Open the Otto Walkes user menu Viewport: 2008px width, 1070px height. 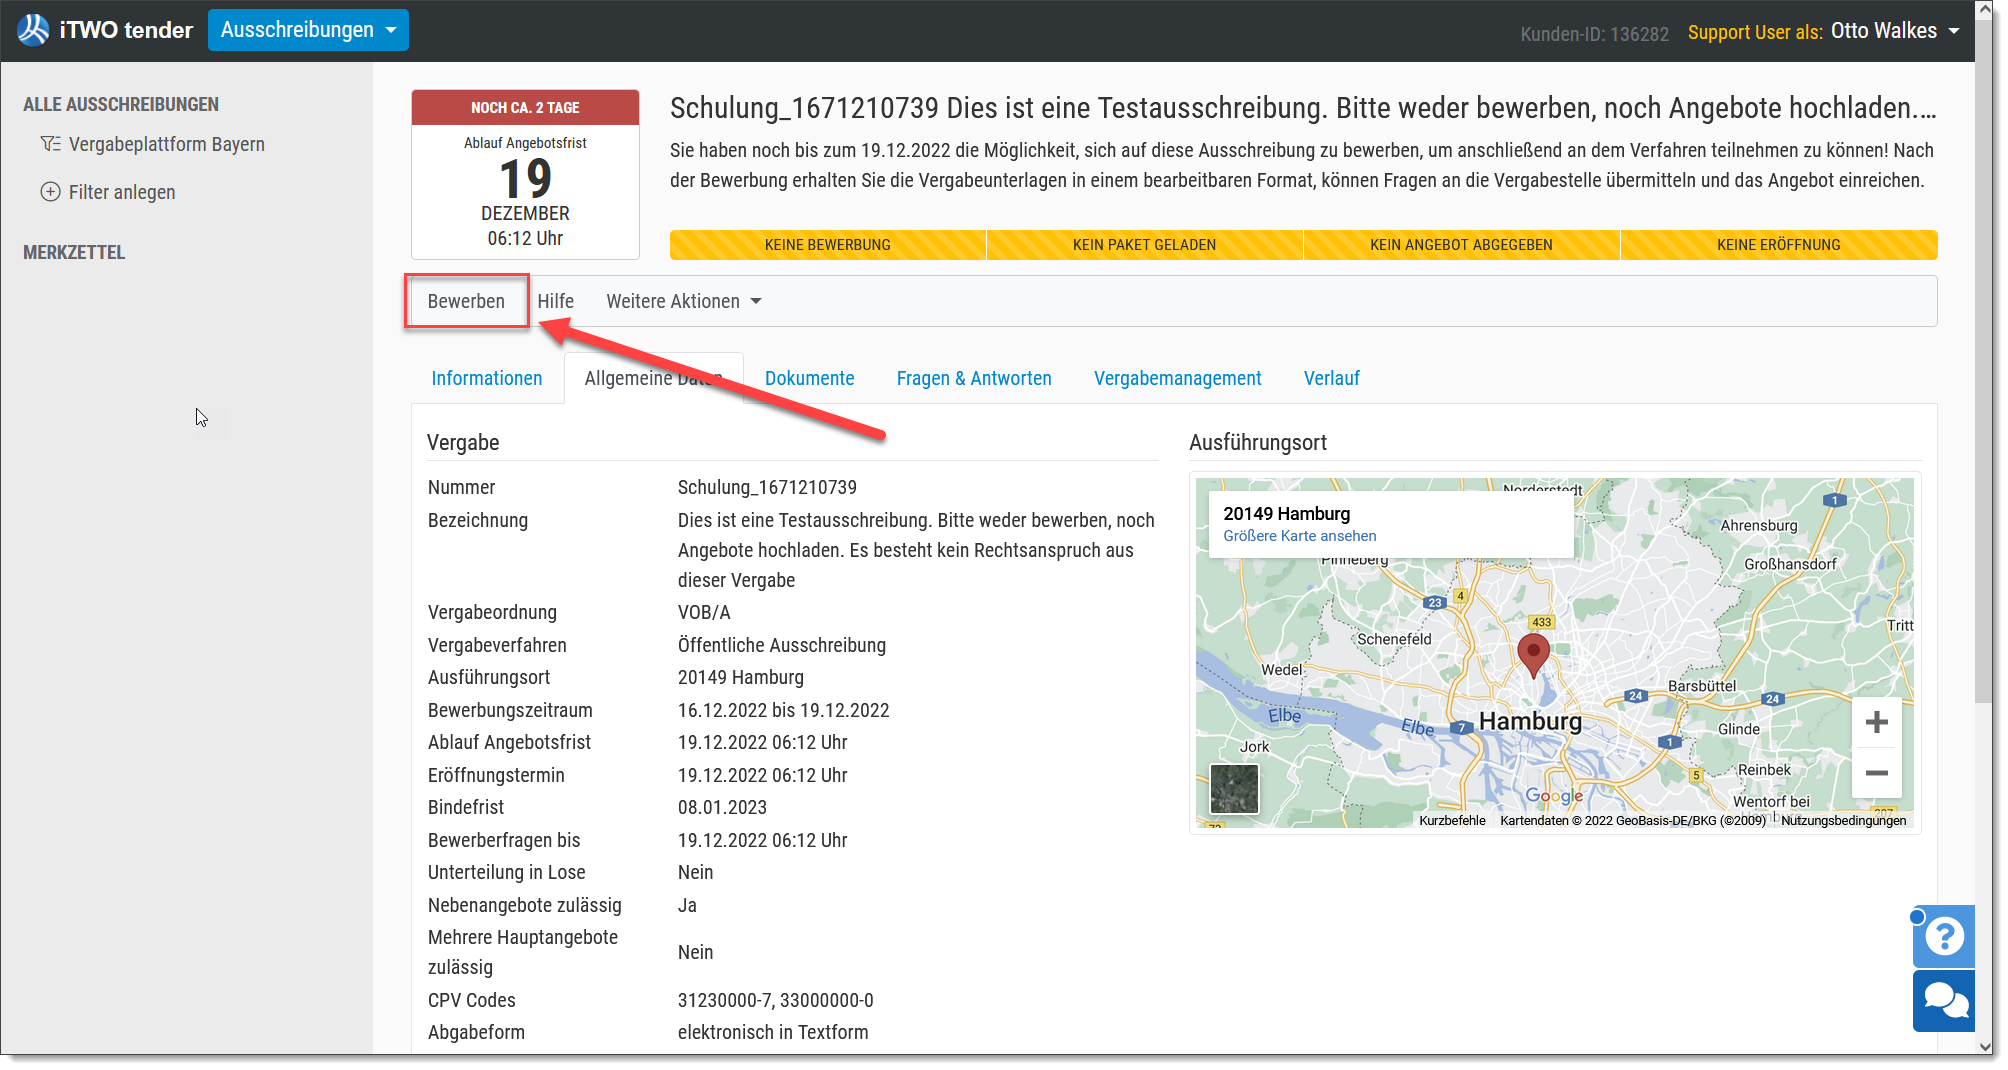coord(1894,31)
